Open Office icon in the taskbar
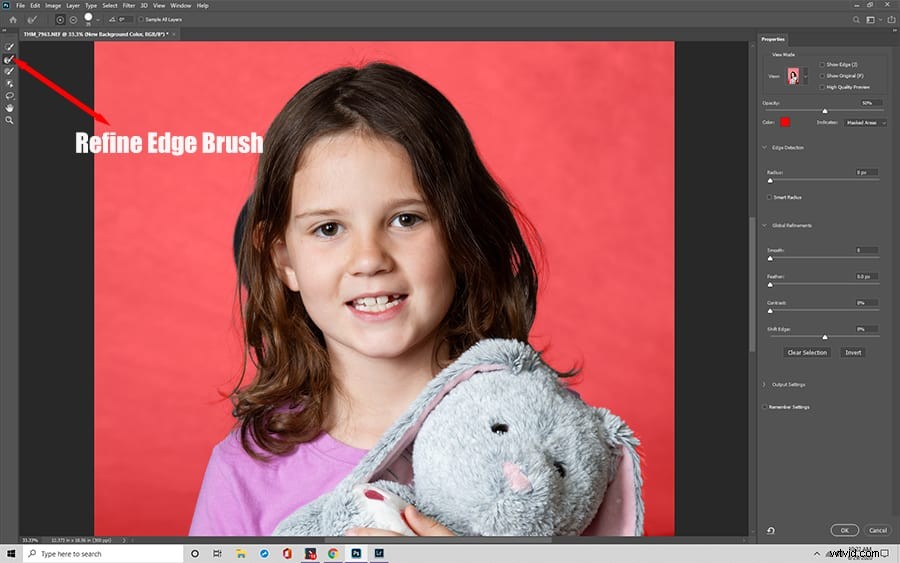 (286, 554)
